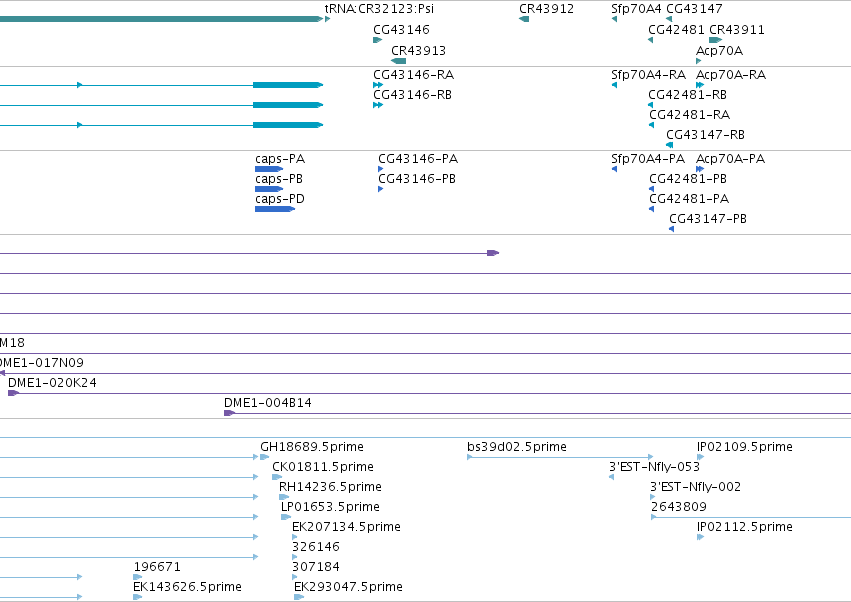Select the tRNA:CR32123:Psi gene label

tap(379, 9)
